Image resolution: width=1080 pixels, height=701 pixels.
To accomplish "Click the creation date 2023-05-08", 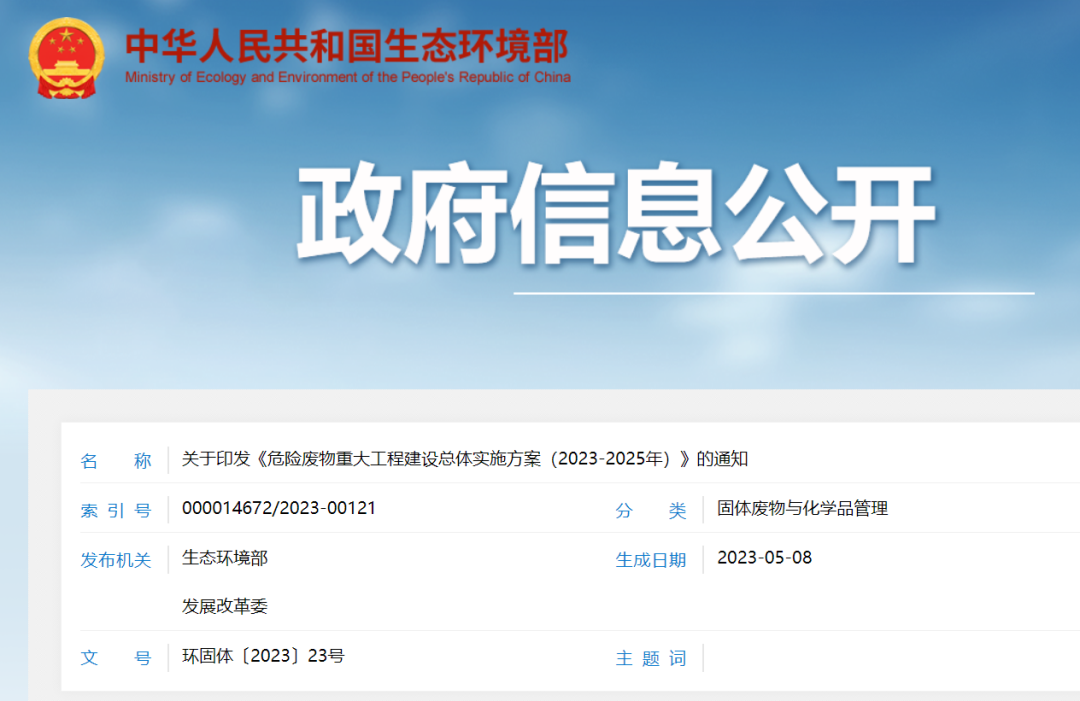I will [x=765, y=558].
